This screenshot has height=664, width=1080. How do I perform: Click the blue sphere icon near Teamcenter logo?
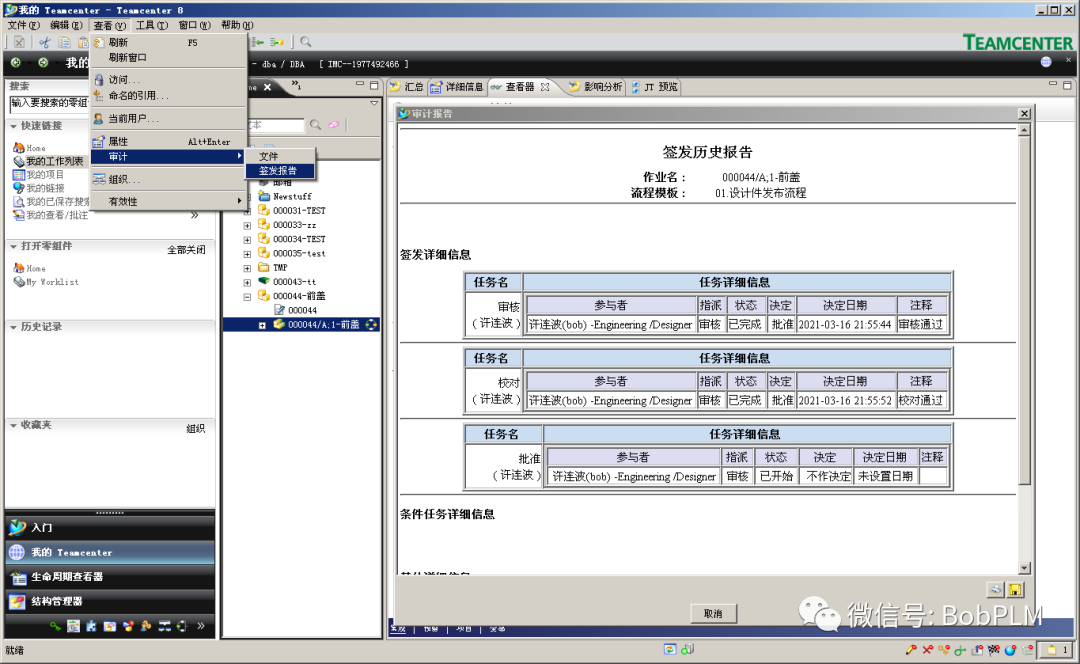[1046, 62]
